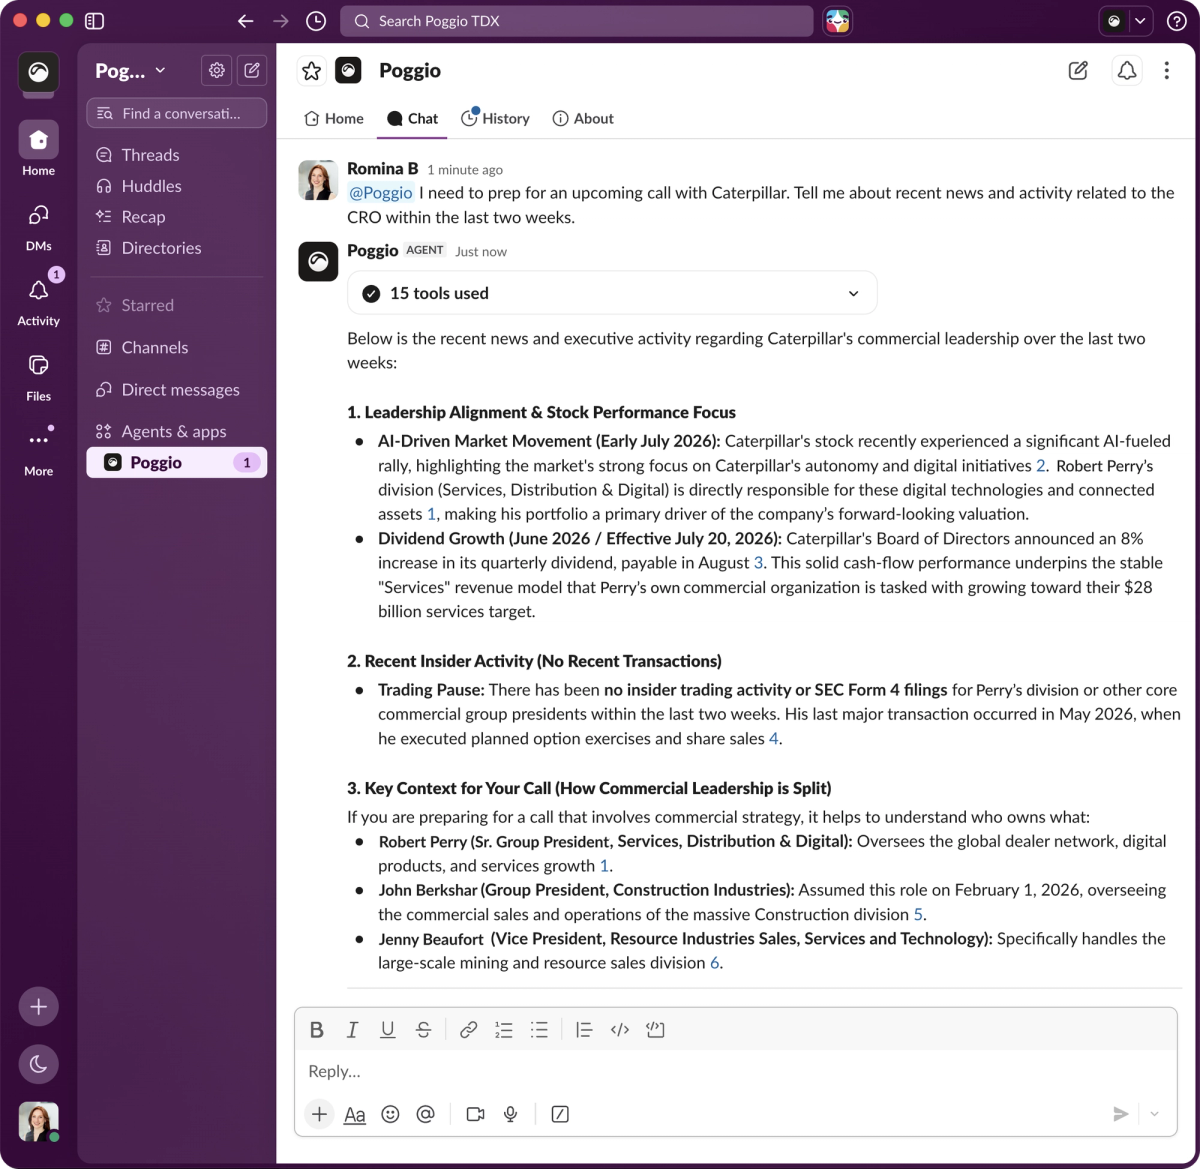Toggle the sidebar panel icon
The width and height of the screenshot is (1200, 1169).
coord(95,21)
